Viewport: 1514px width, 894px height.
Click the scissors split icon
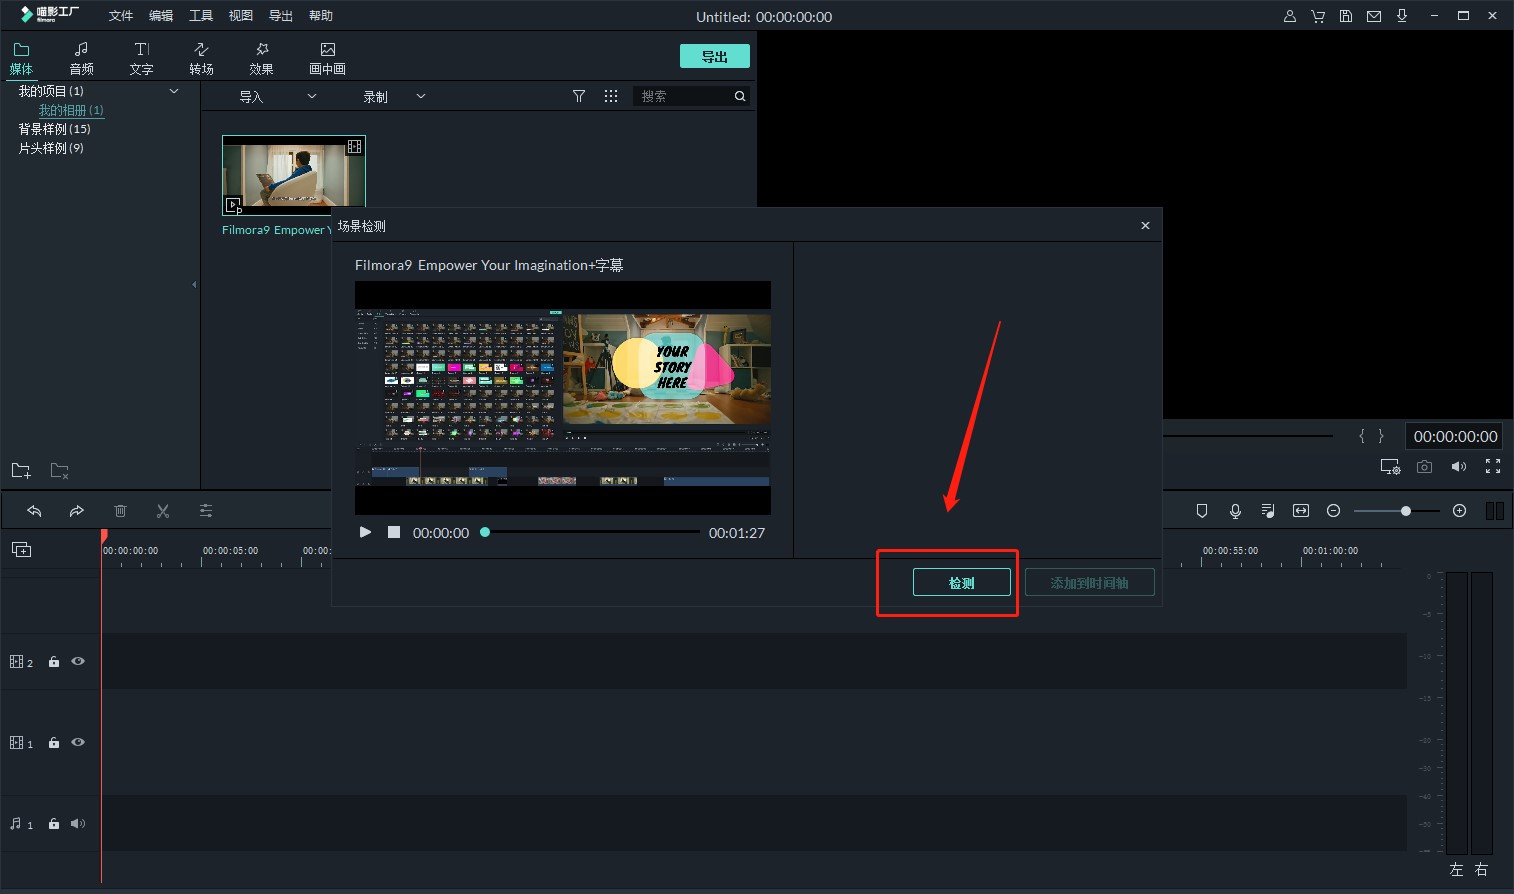click(x=163, y=511)
